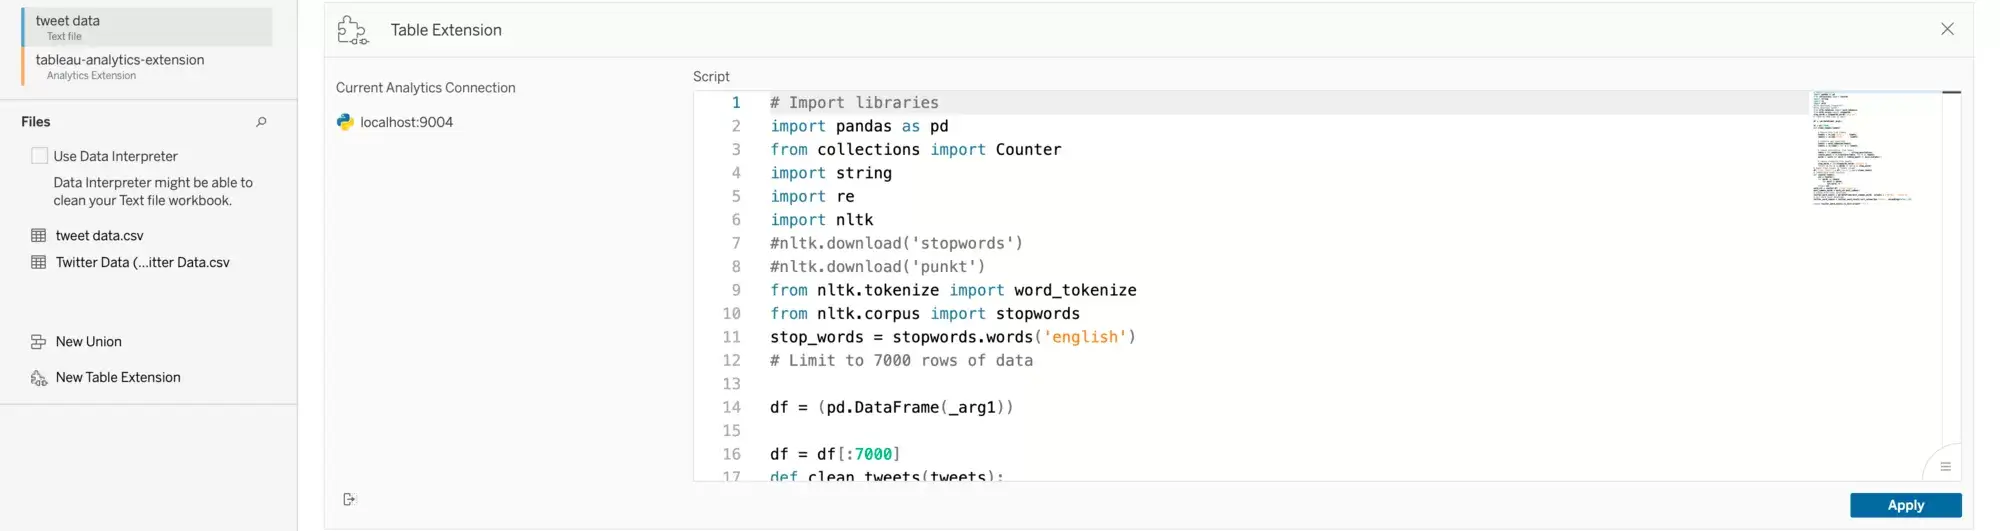The image size is (2000, 531).
Task: Click the 'import string' line
Action: pyautogui.click(x=831, y=173)
